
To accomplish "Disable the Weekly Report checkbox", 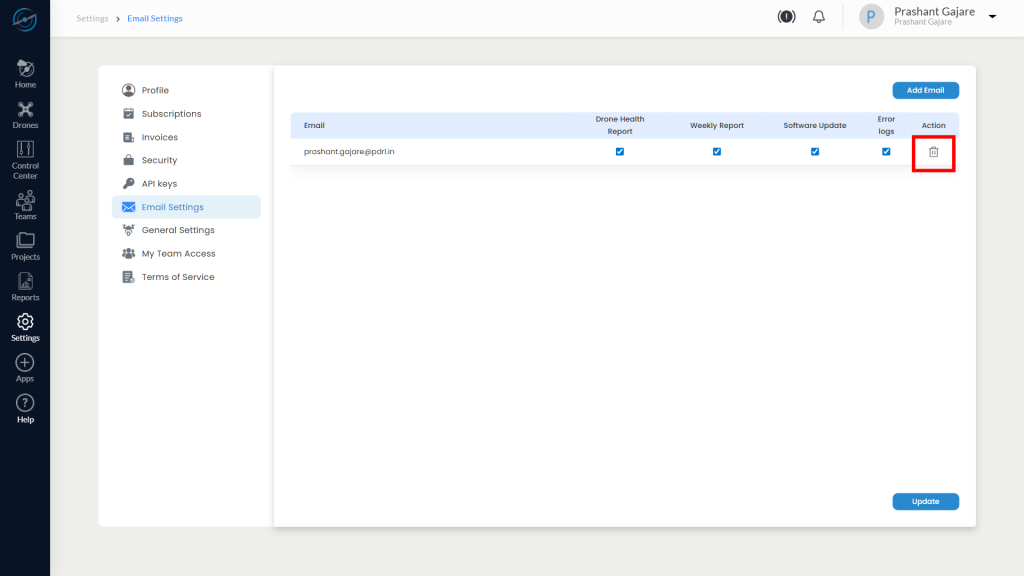I will (x=716, y=151).
